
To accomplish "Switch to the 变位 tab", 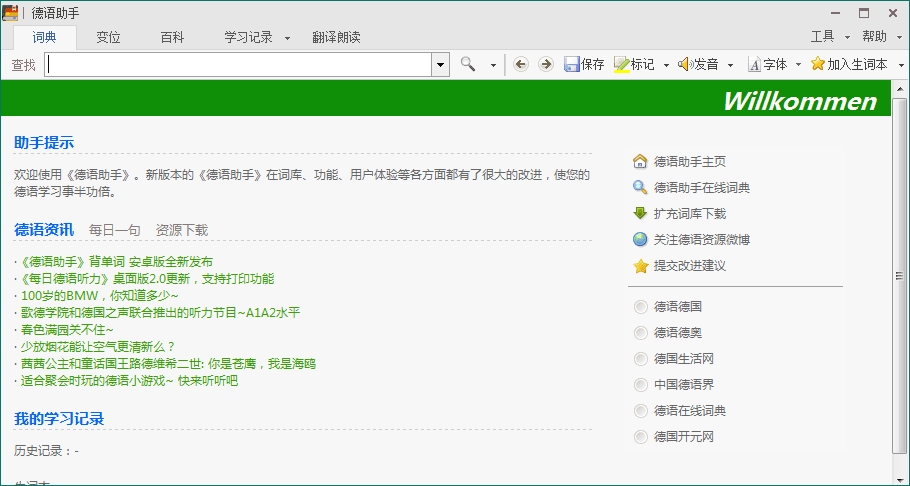I will (x=108, y=37).
